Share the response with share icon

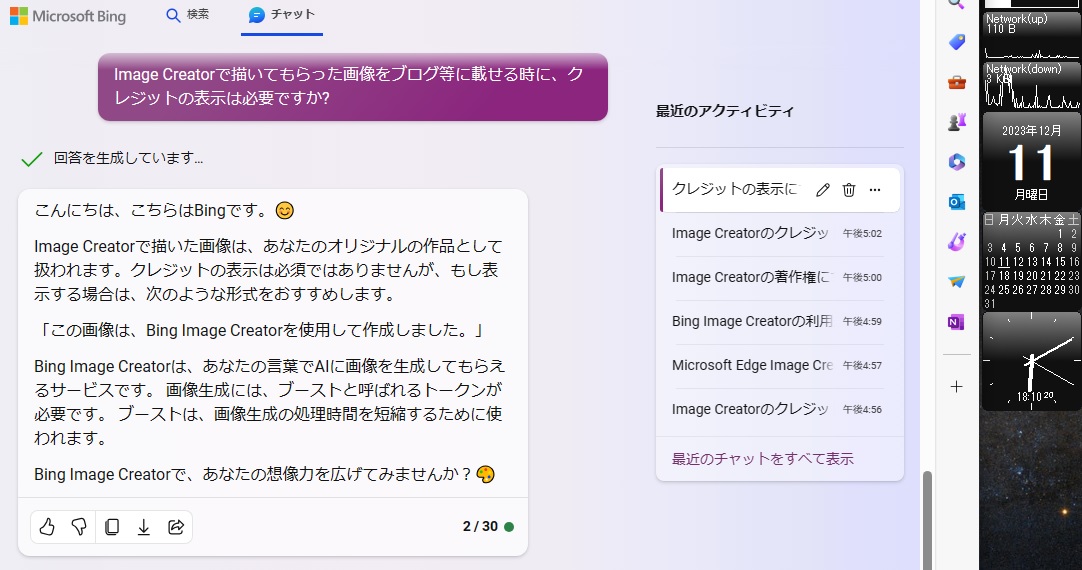pyautogui.click(x=176, y=527)
